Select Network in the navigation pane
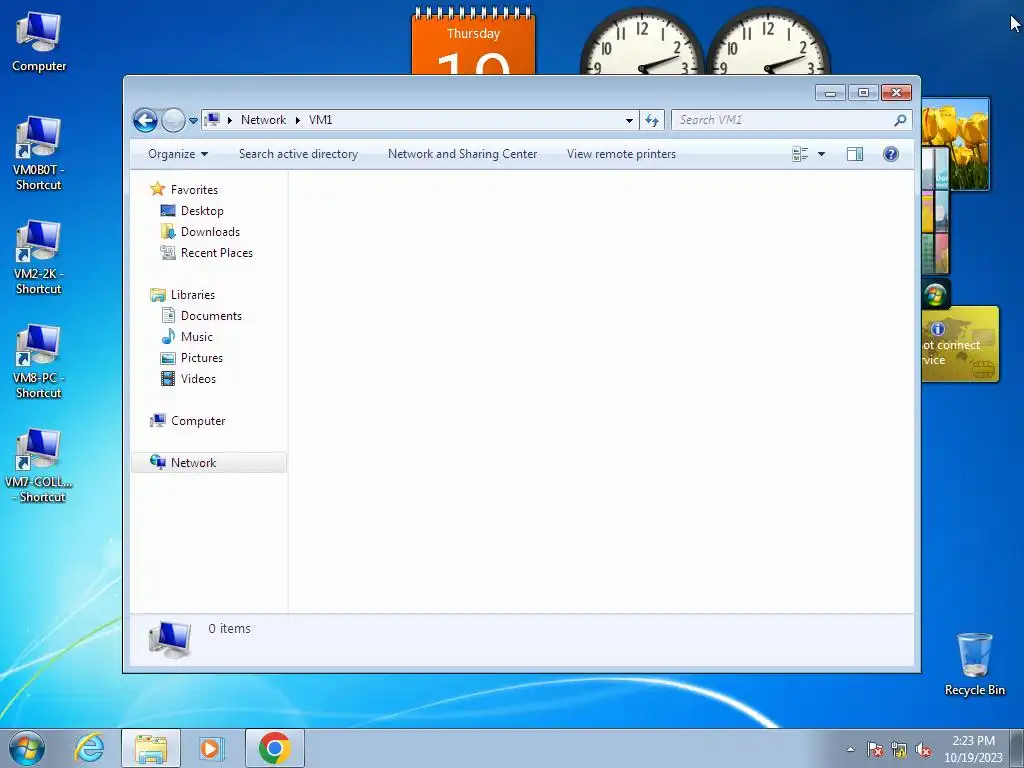Screen dimensions: 1024x768 (x=209, y=462)
